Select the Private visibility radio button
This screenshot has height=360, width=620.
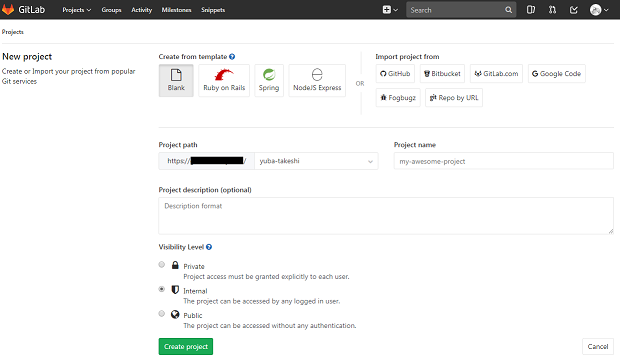(162, 264)
